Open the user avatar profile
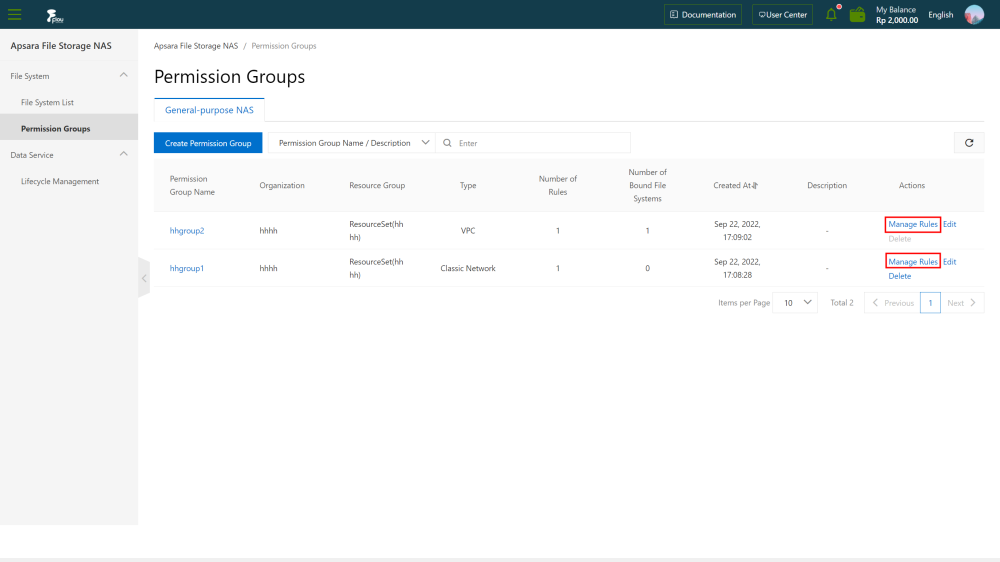This screenshot has height=562, width=1000. pos(974,14)
